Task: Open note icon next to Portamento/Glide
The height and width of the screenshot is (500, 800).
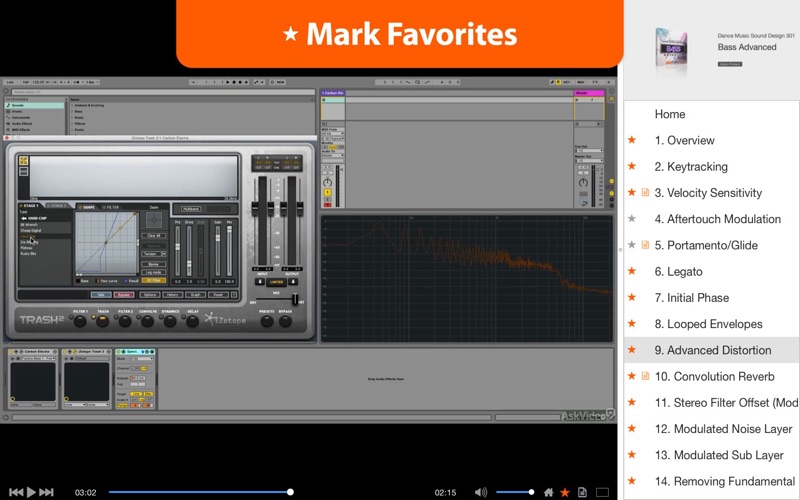Action: coord(645,245)
